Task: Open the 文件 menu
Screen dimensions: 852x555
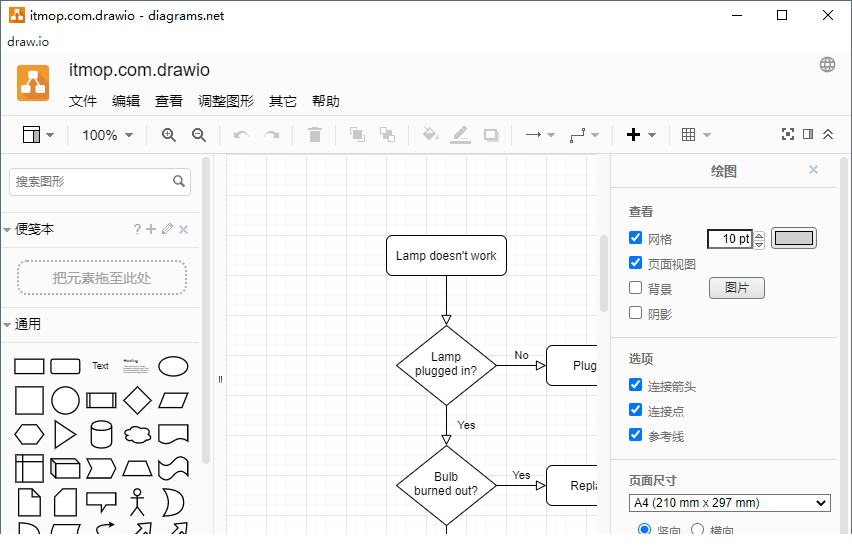Action: tap(83, 101)
